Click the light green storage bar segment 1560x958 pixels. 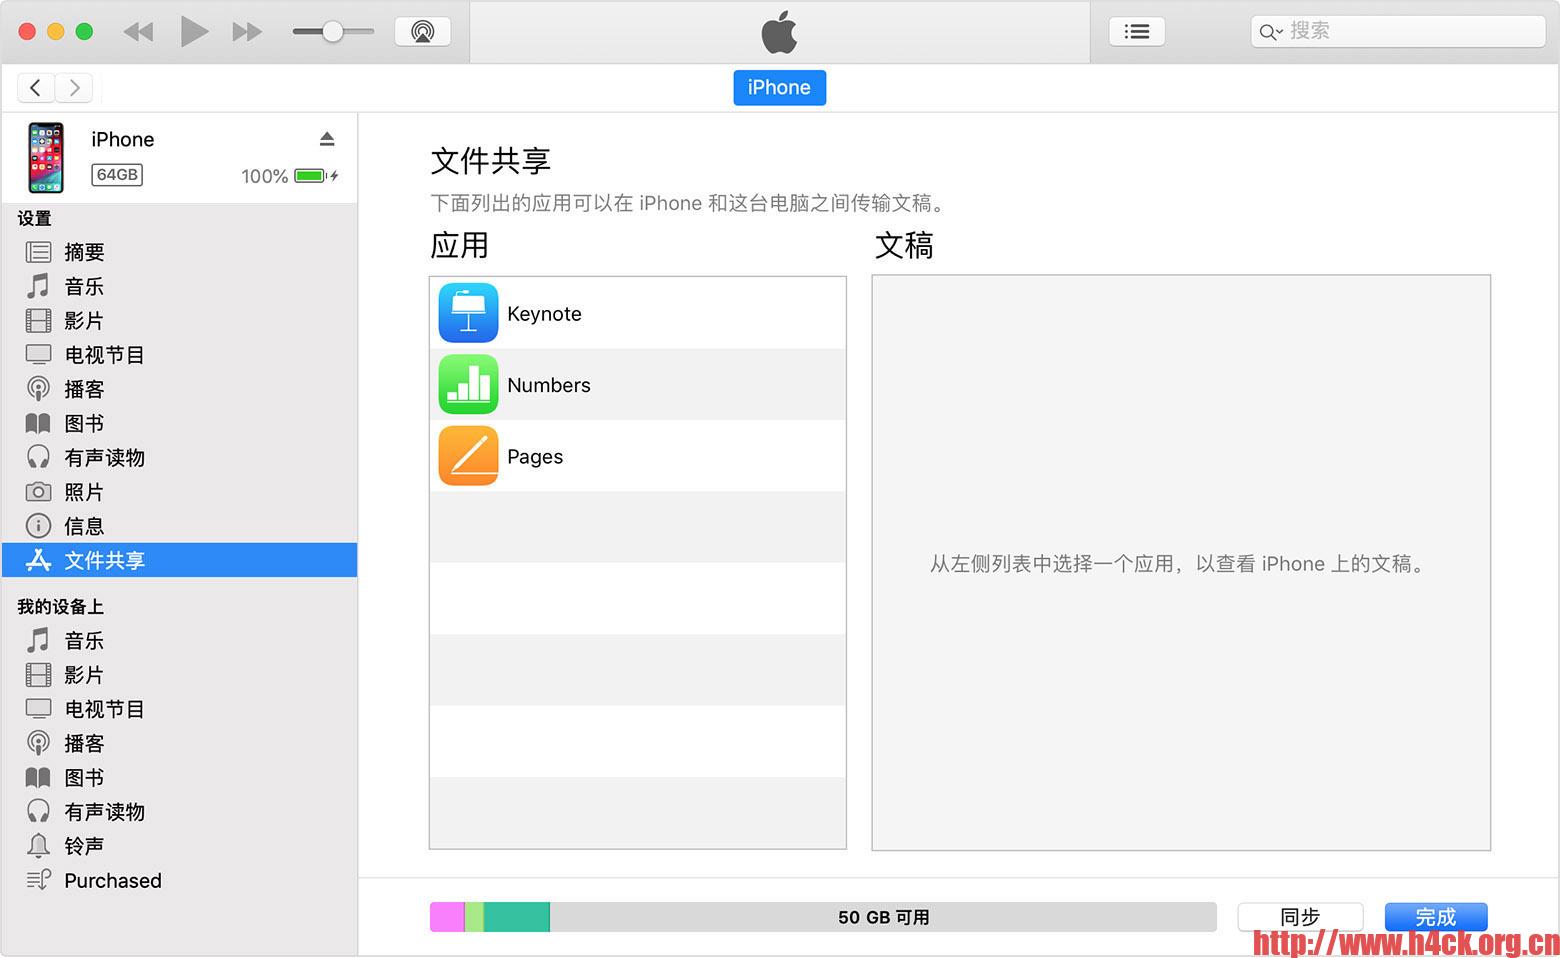475,917
